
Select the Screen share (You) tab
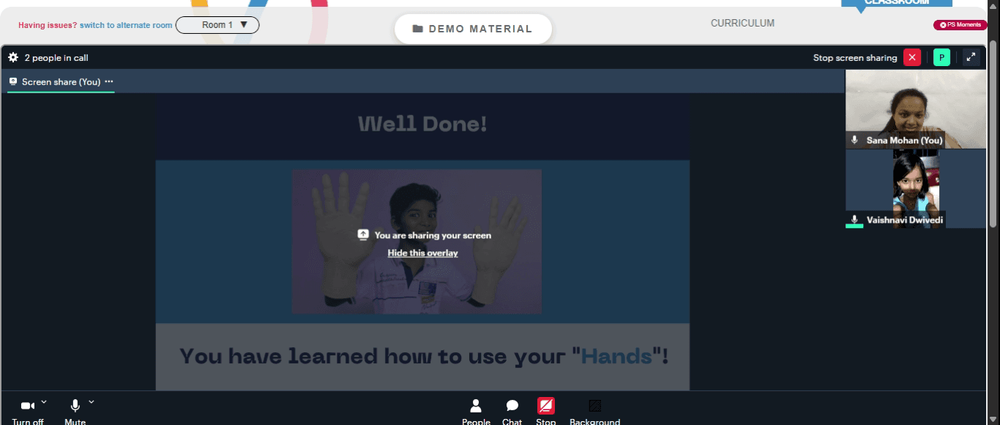pos(61,82)
